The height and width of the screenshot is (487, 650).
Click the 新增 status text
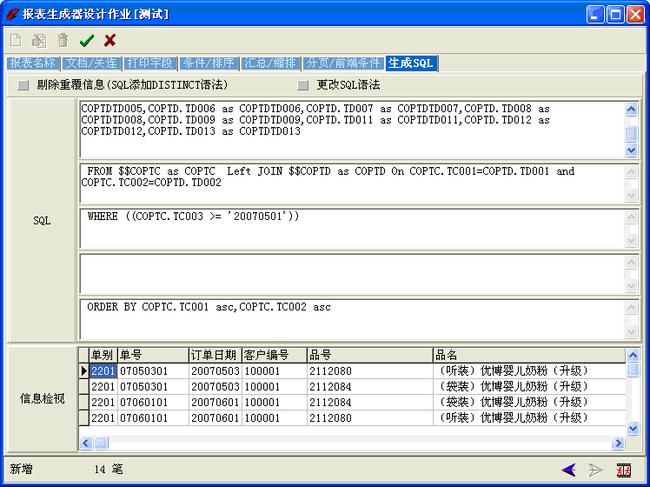click(21, 470)
